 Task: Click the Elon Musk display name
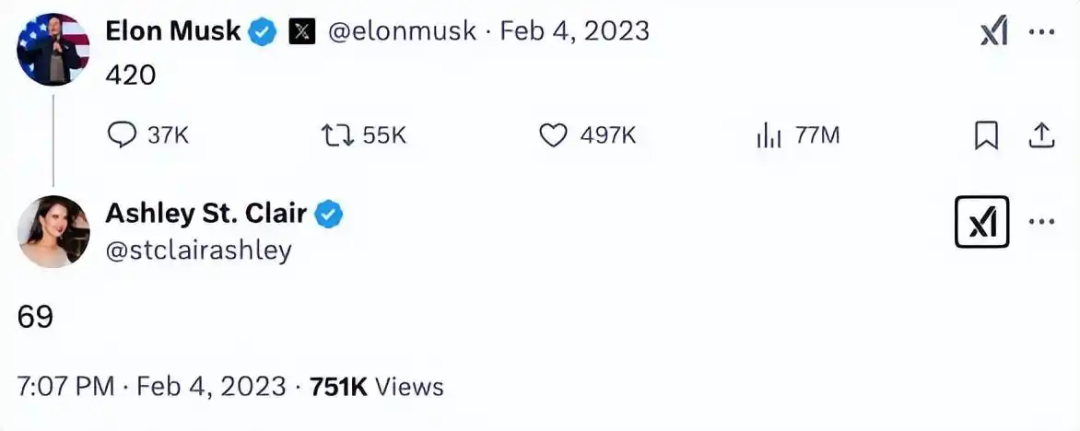tap(173, 32)
